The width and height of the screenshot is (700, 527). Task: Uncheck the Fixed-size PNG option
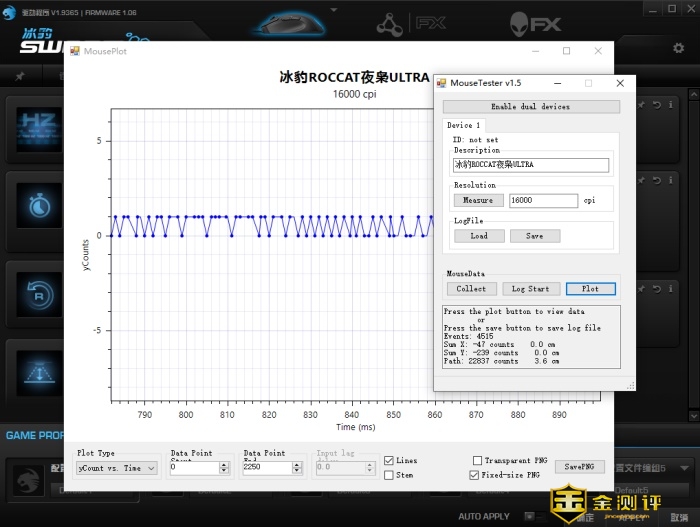coord(474,475)
